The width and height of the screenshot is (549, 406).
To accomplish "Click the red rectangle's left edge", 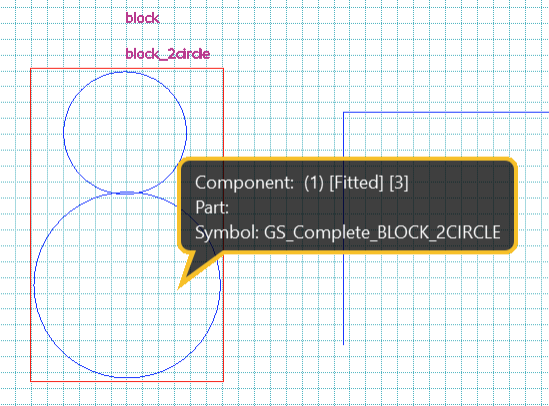I will 31,225.
